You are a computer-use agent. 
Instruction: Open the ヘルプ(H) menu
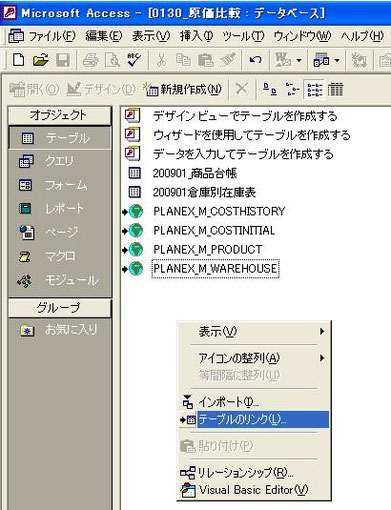pos(362,36)
